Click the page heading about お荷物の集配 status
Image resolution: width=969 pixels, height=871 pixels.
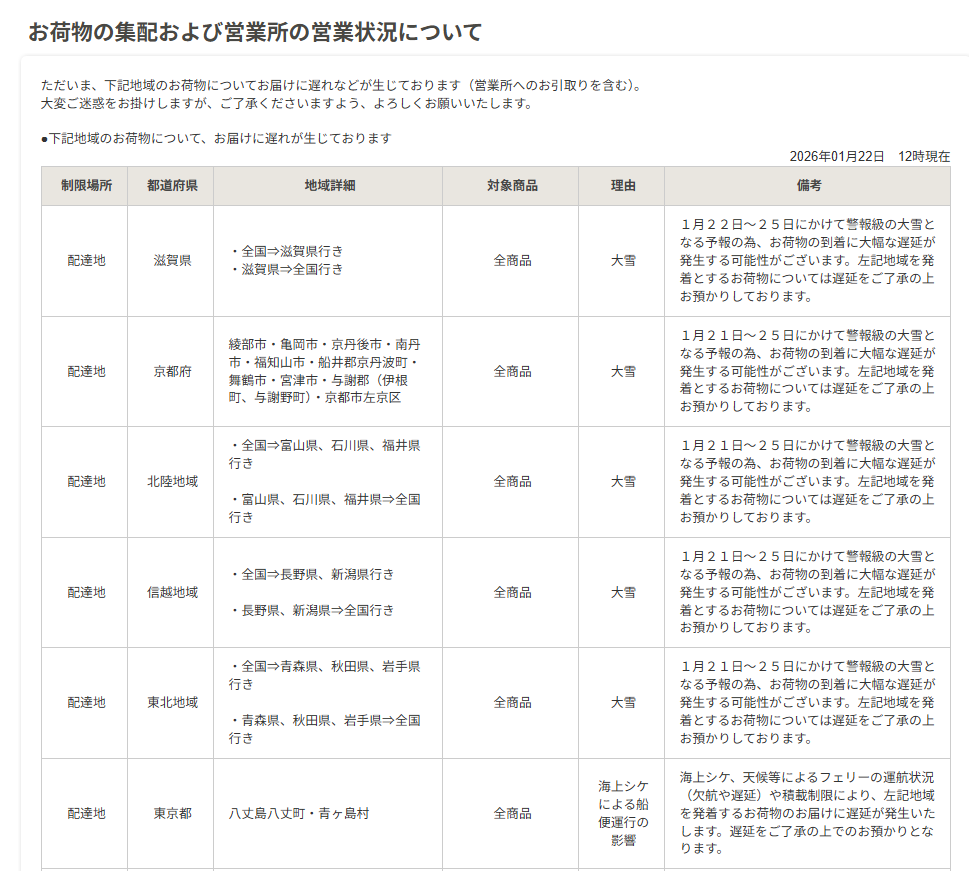pos(255,32)
